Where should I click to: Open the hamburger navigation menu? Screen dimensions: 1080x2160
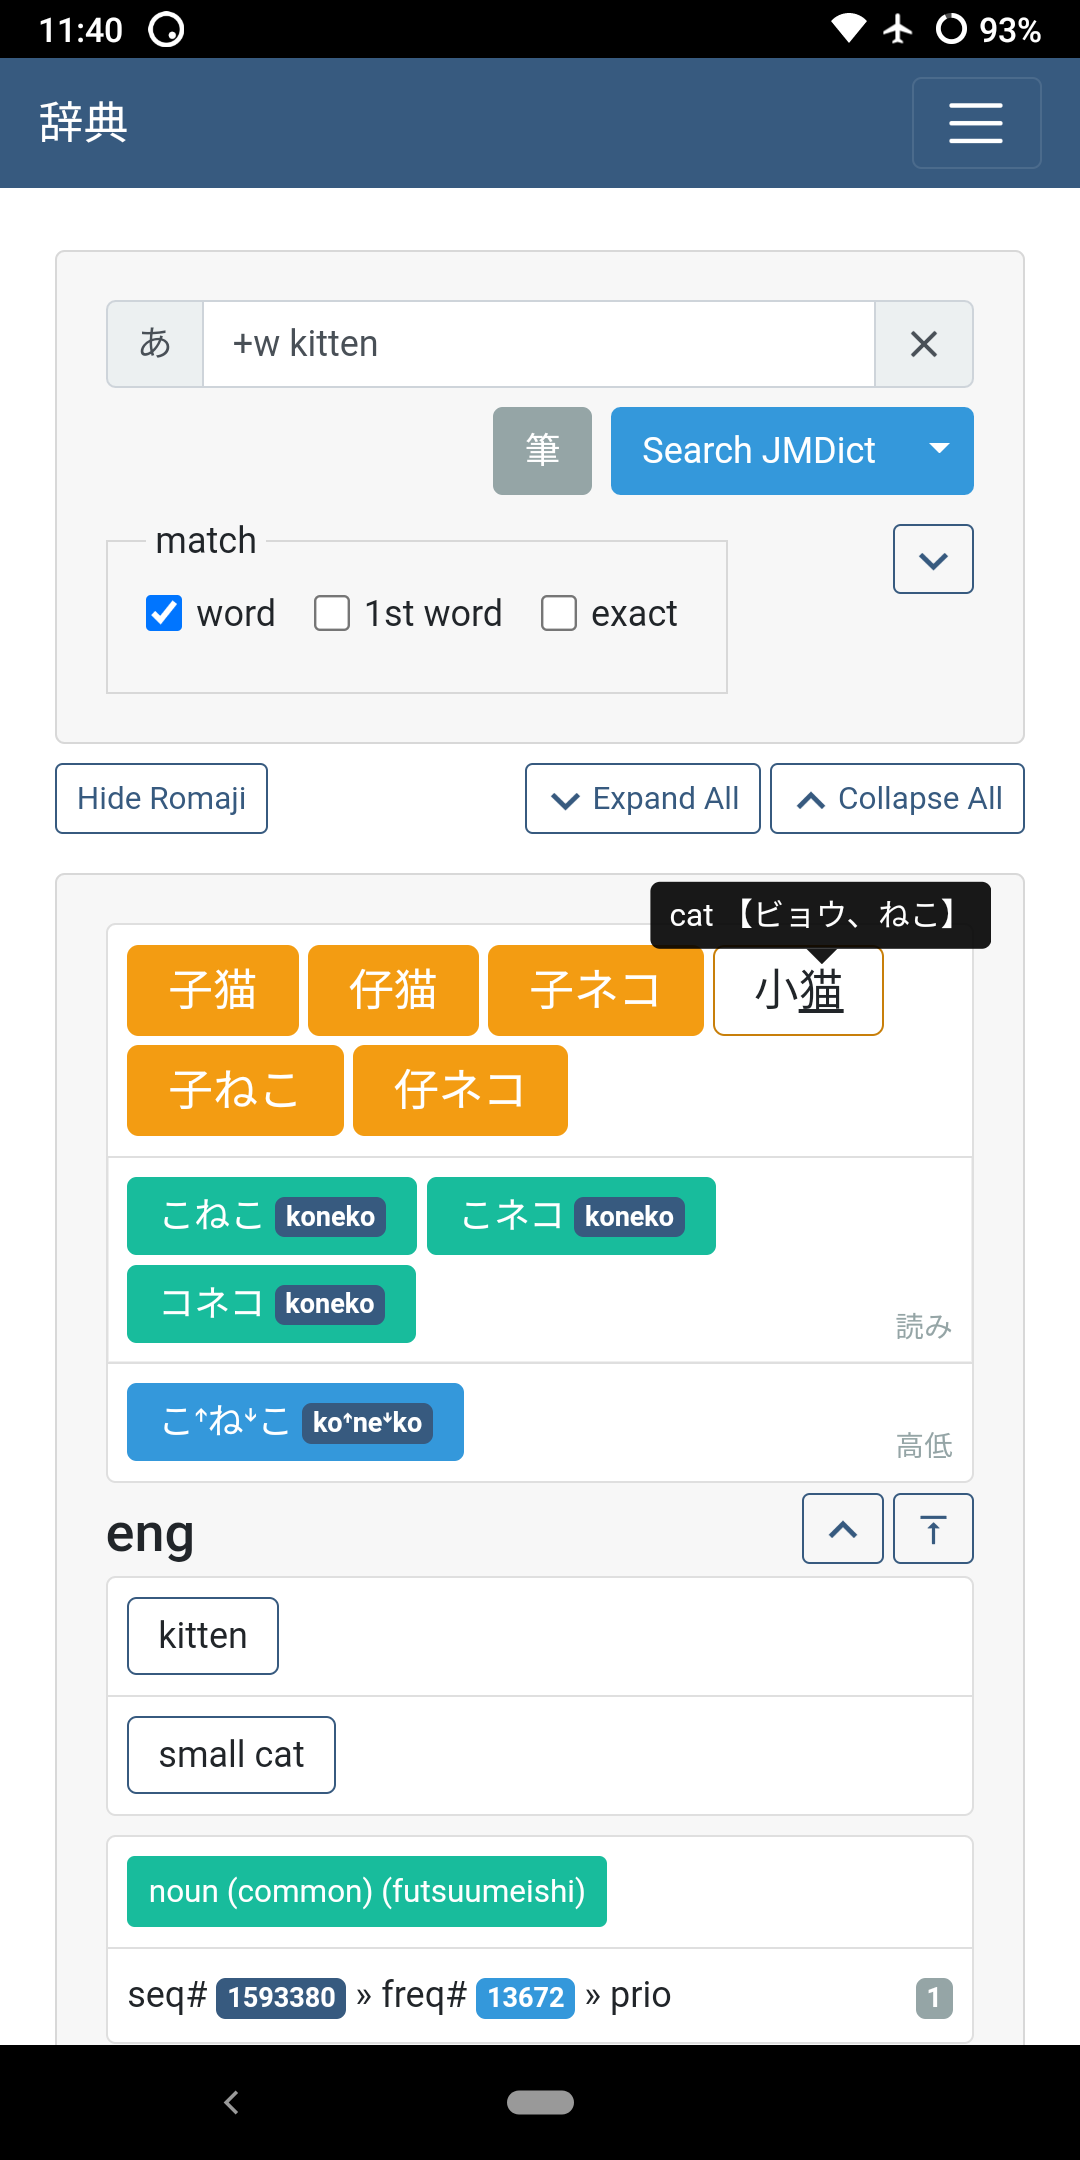[x=976, y=123]
